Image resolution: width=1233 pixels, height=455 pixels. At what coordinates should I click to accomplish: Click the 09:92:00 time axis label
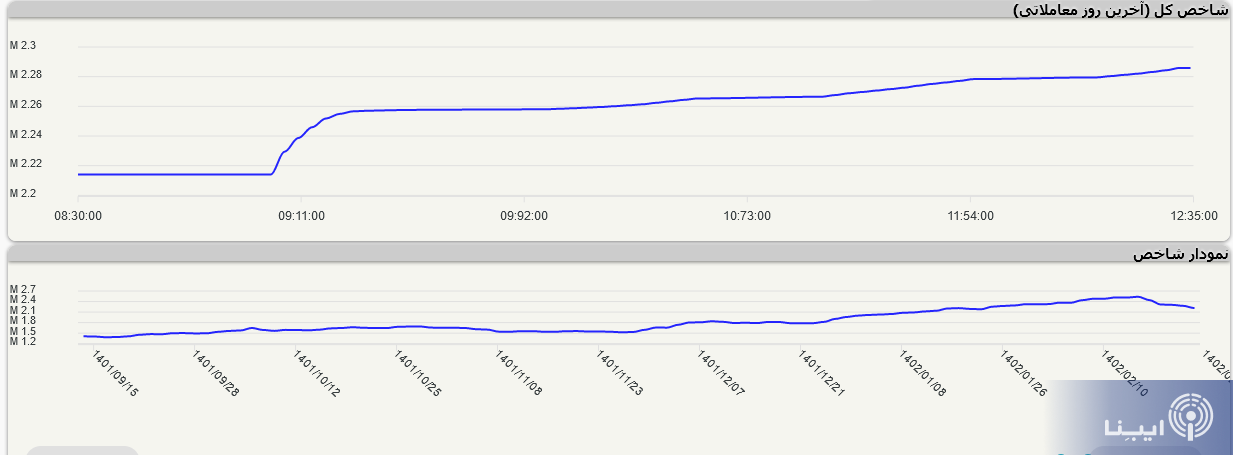525,215
